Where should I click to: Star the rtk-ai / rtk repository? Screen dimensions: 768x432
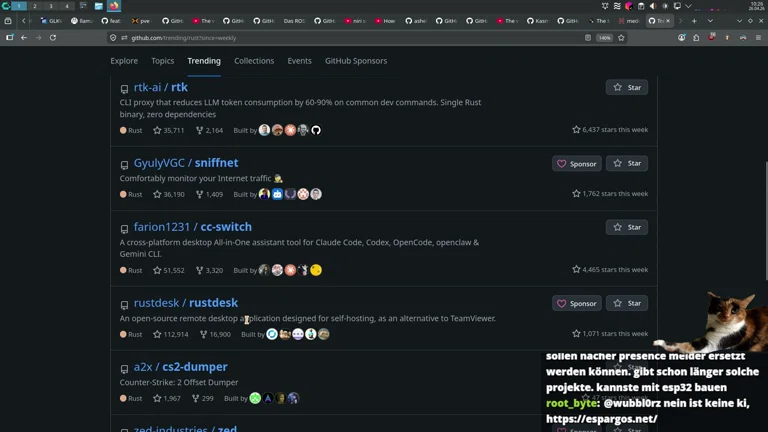tap(627, 88)
